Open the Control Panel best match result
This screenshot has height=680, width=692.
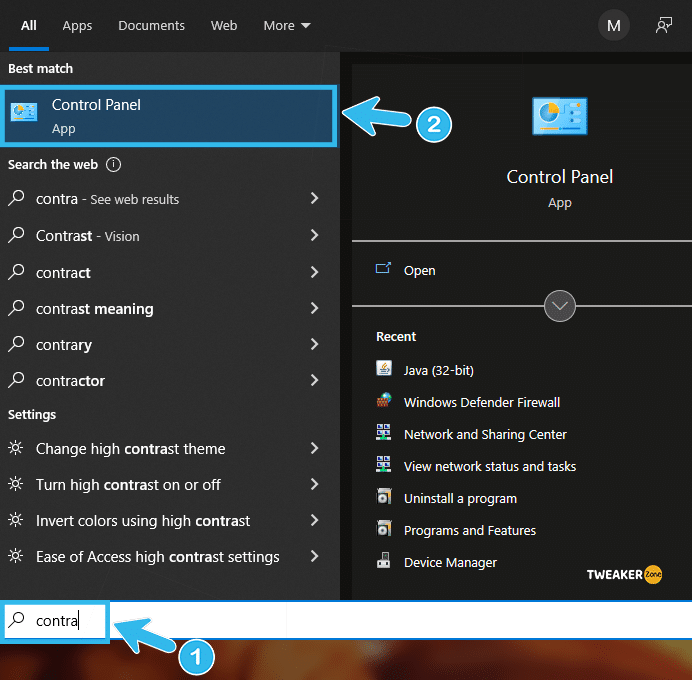click(x=169, y=116)
